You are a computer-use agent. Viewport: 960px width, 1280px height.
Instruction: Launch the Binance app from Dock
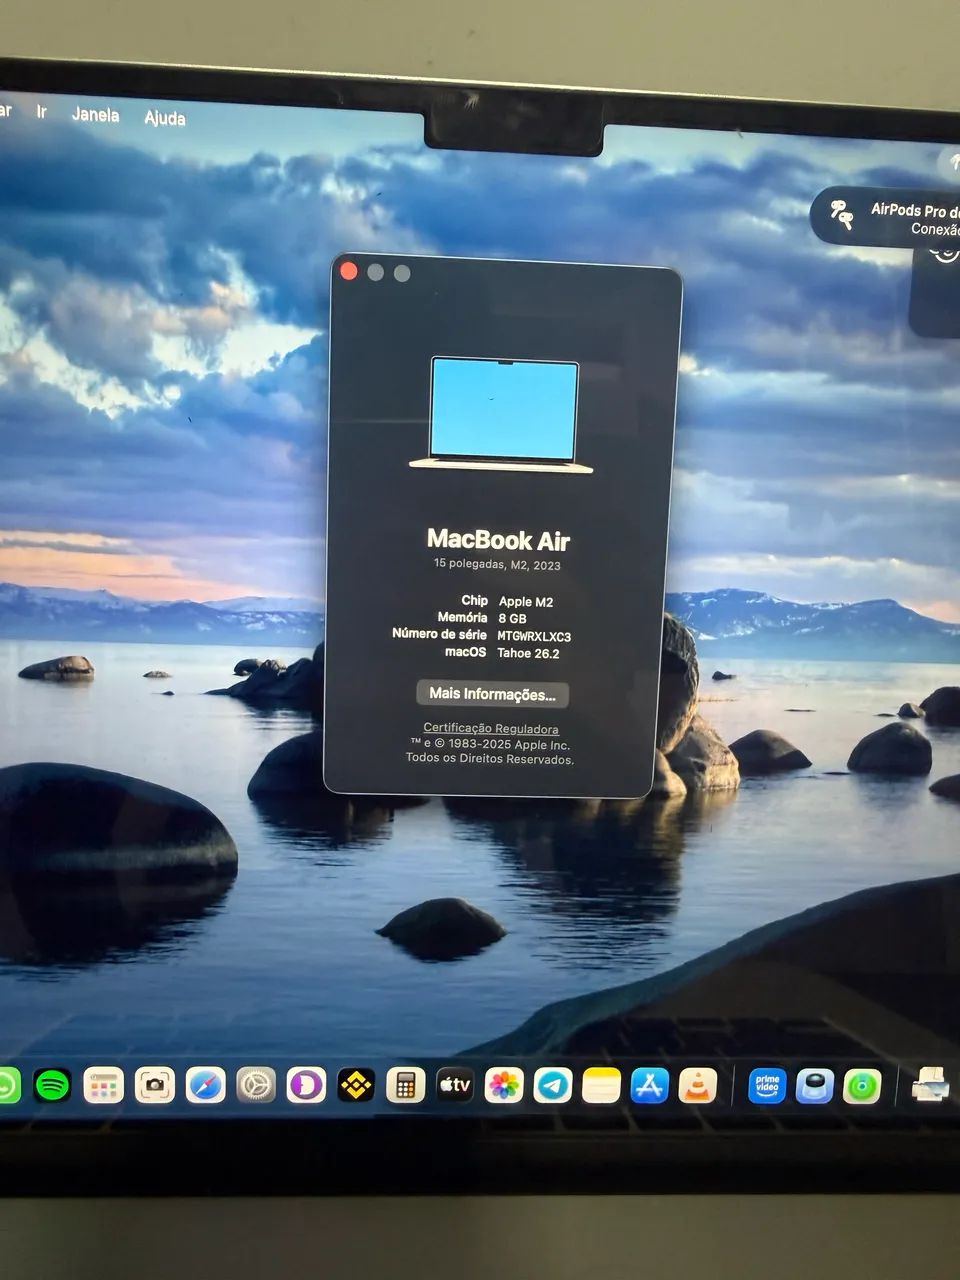356,1085
